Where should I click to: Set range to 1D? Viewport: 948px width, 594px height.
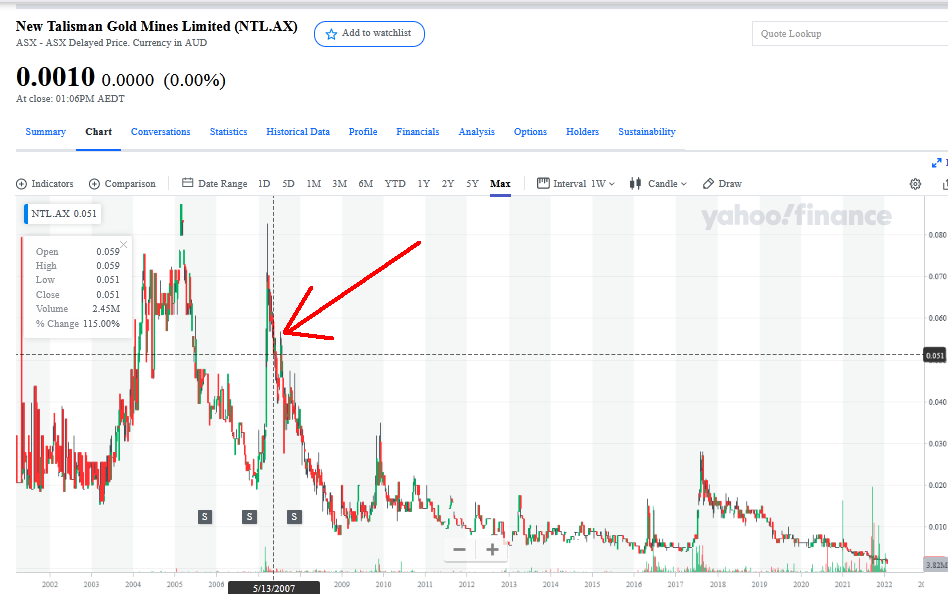[264, 184]
